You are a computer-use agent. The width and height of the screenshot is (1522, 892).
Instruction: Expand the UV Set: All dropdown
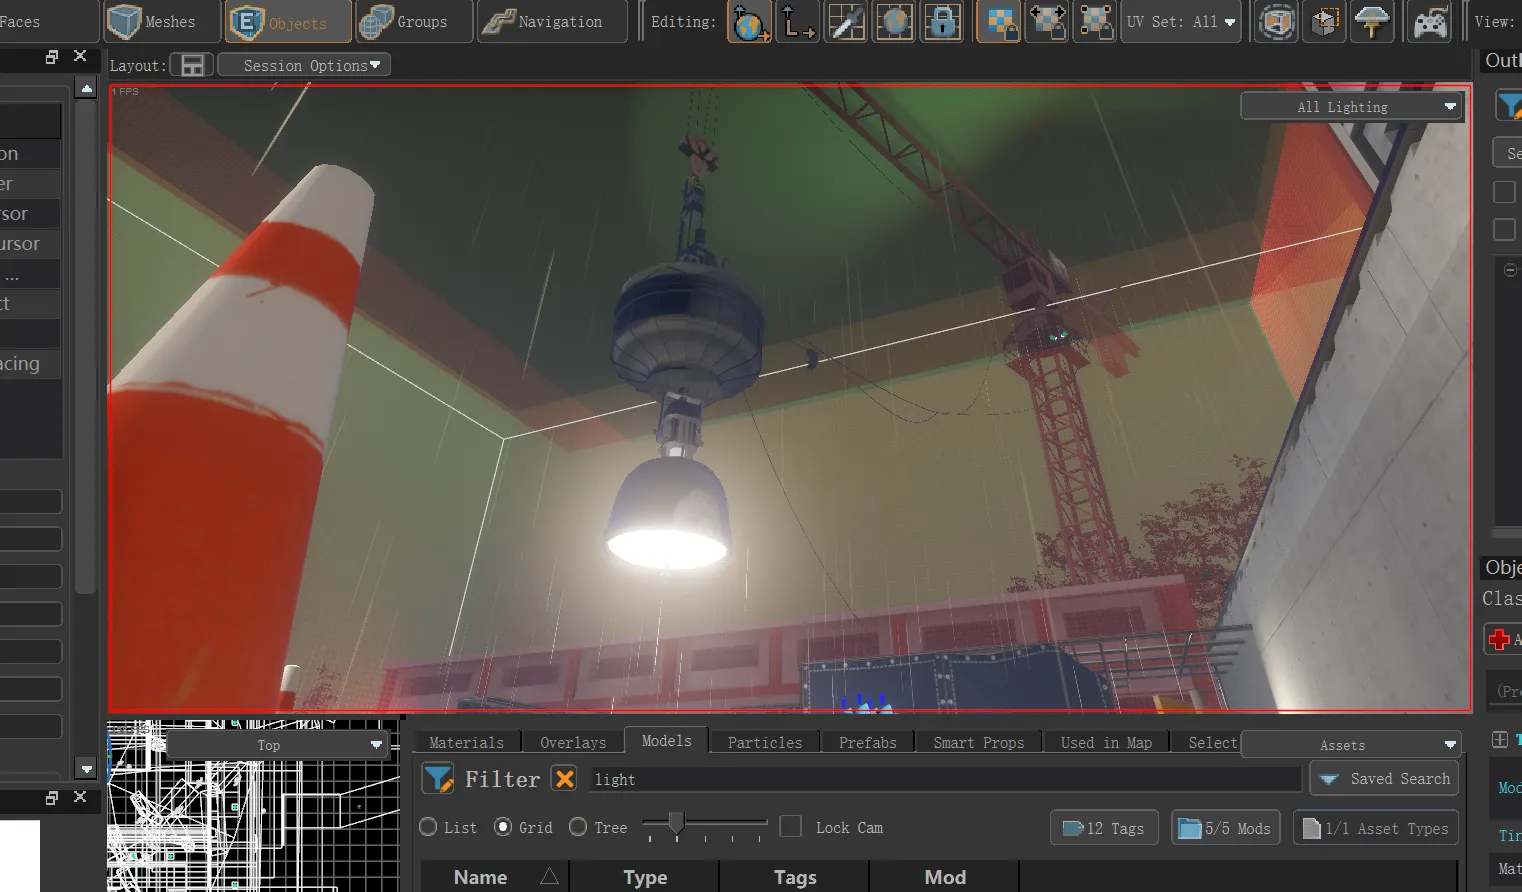point(1181,21)
